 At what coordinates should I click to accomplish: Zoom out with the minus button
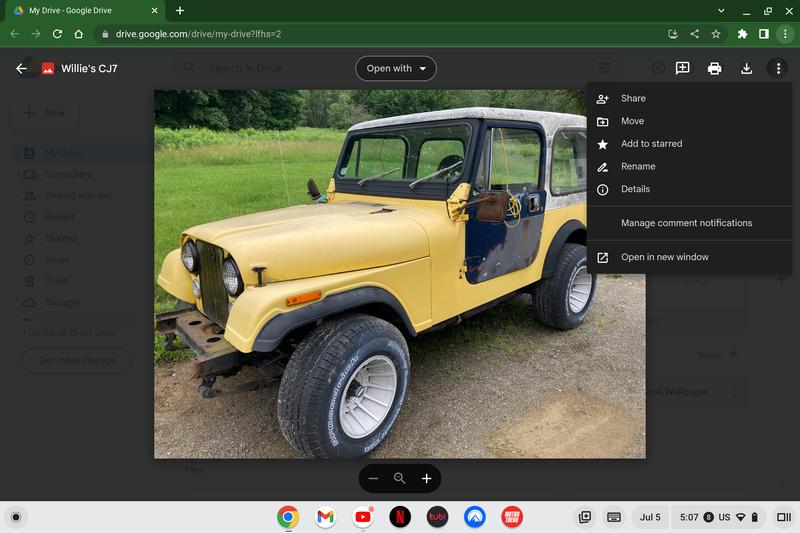373,479
